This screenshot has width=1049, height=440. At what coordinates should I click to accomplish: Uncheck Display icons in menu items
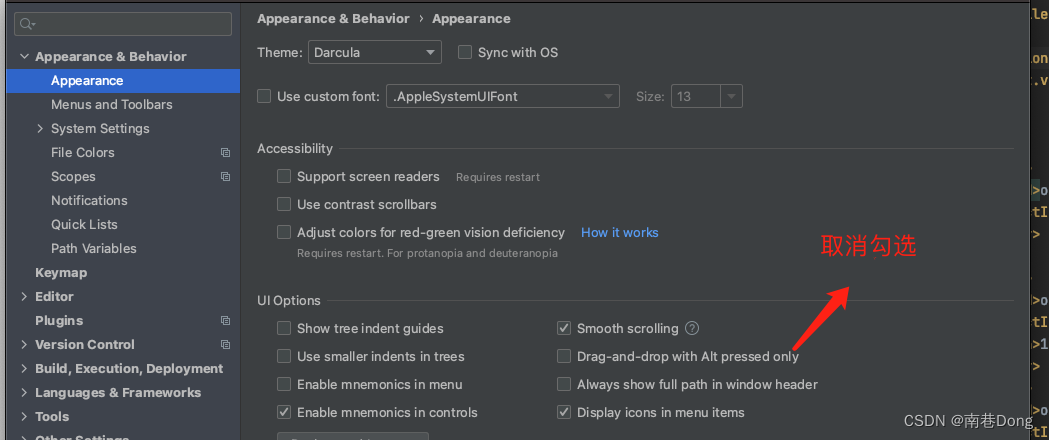click(x=564, y=412)
